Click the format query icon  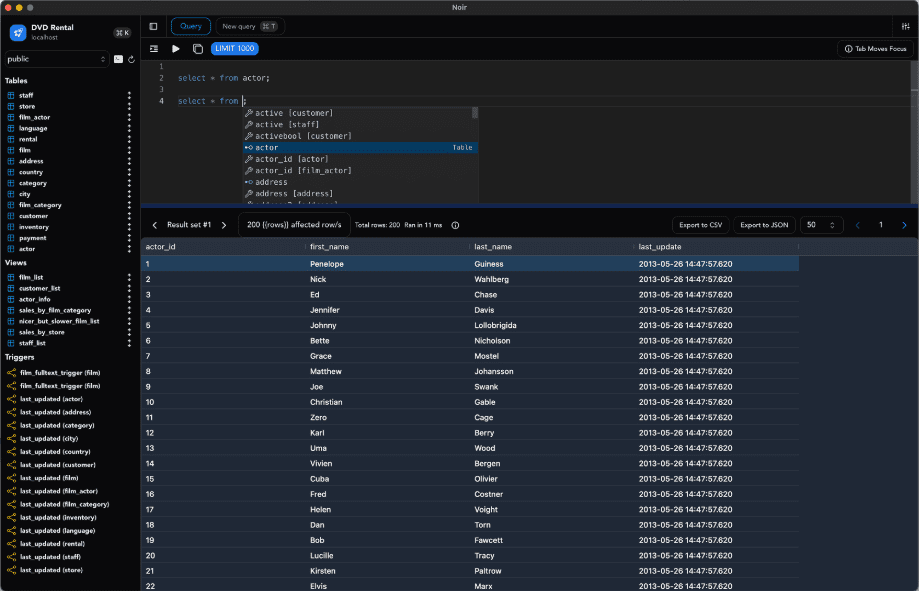pyautogui.click(x=154, y=48)
